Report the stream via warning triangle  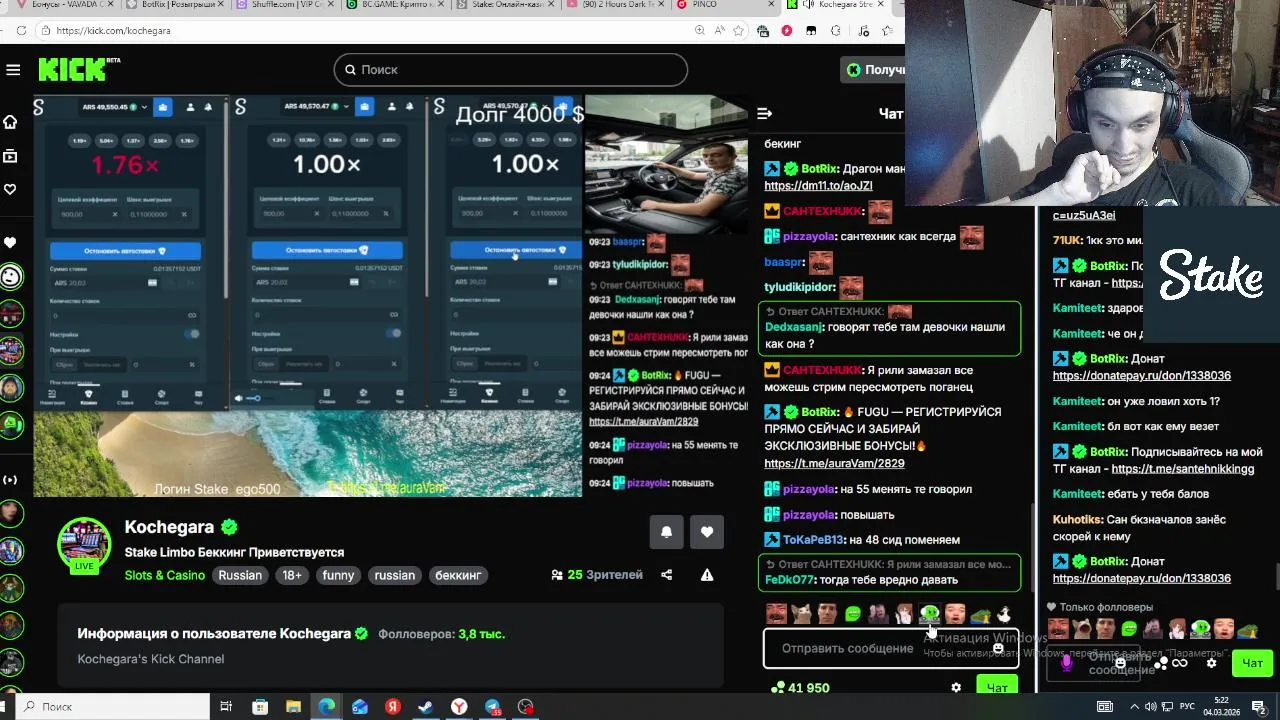pyautogui.click(x=707, y=575)
